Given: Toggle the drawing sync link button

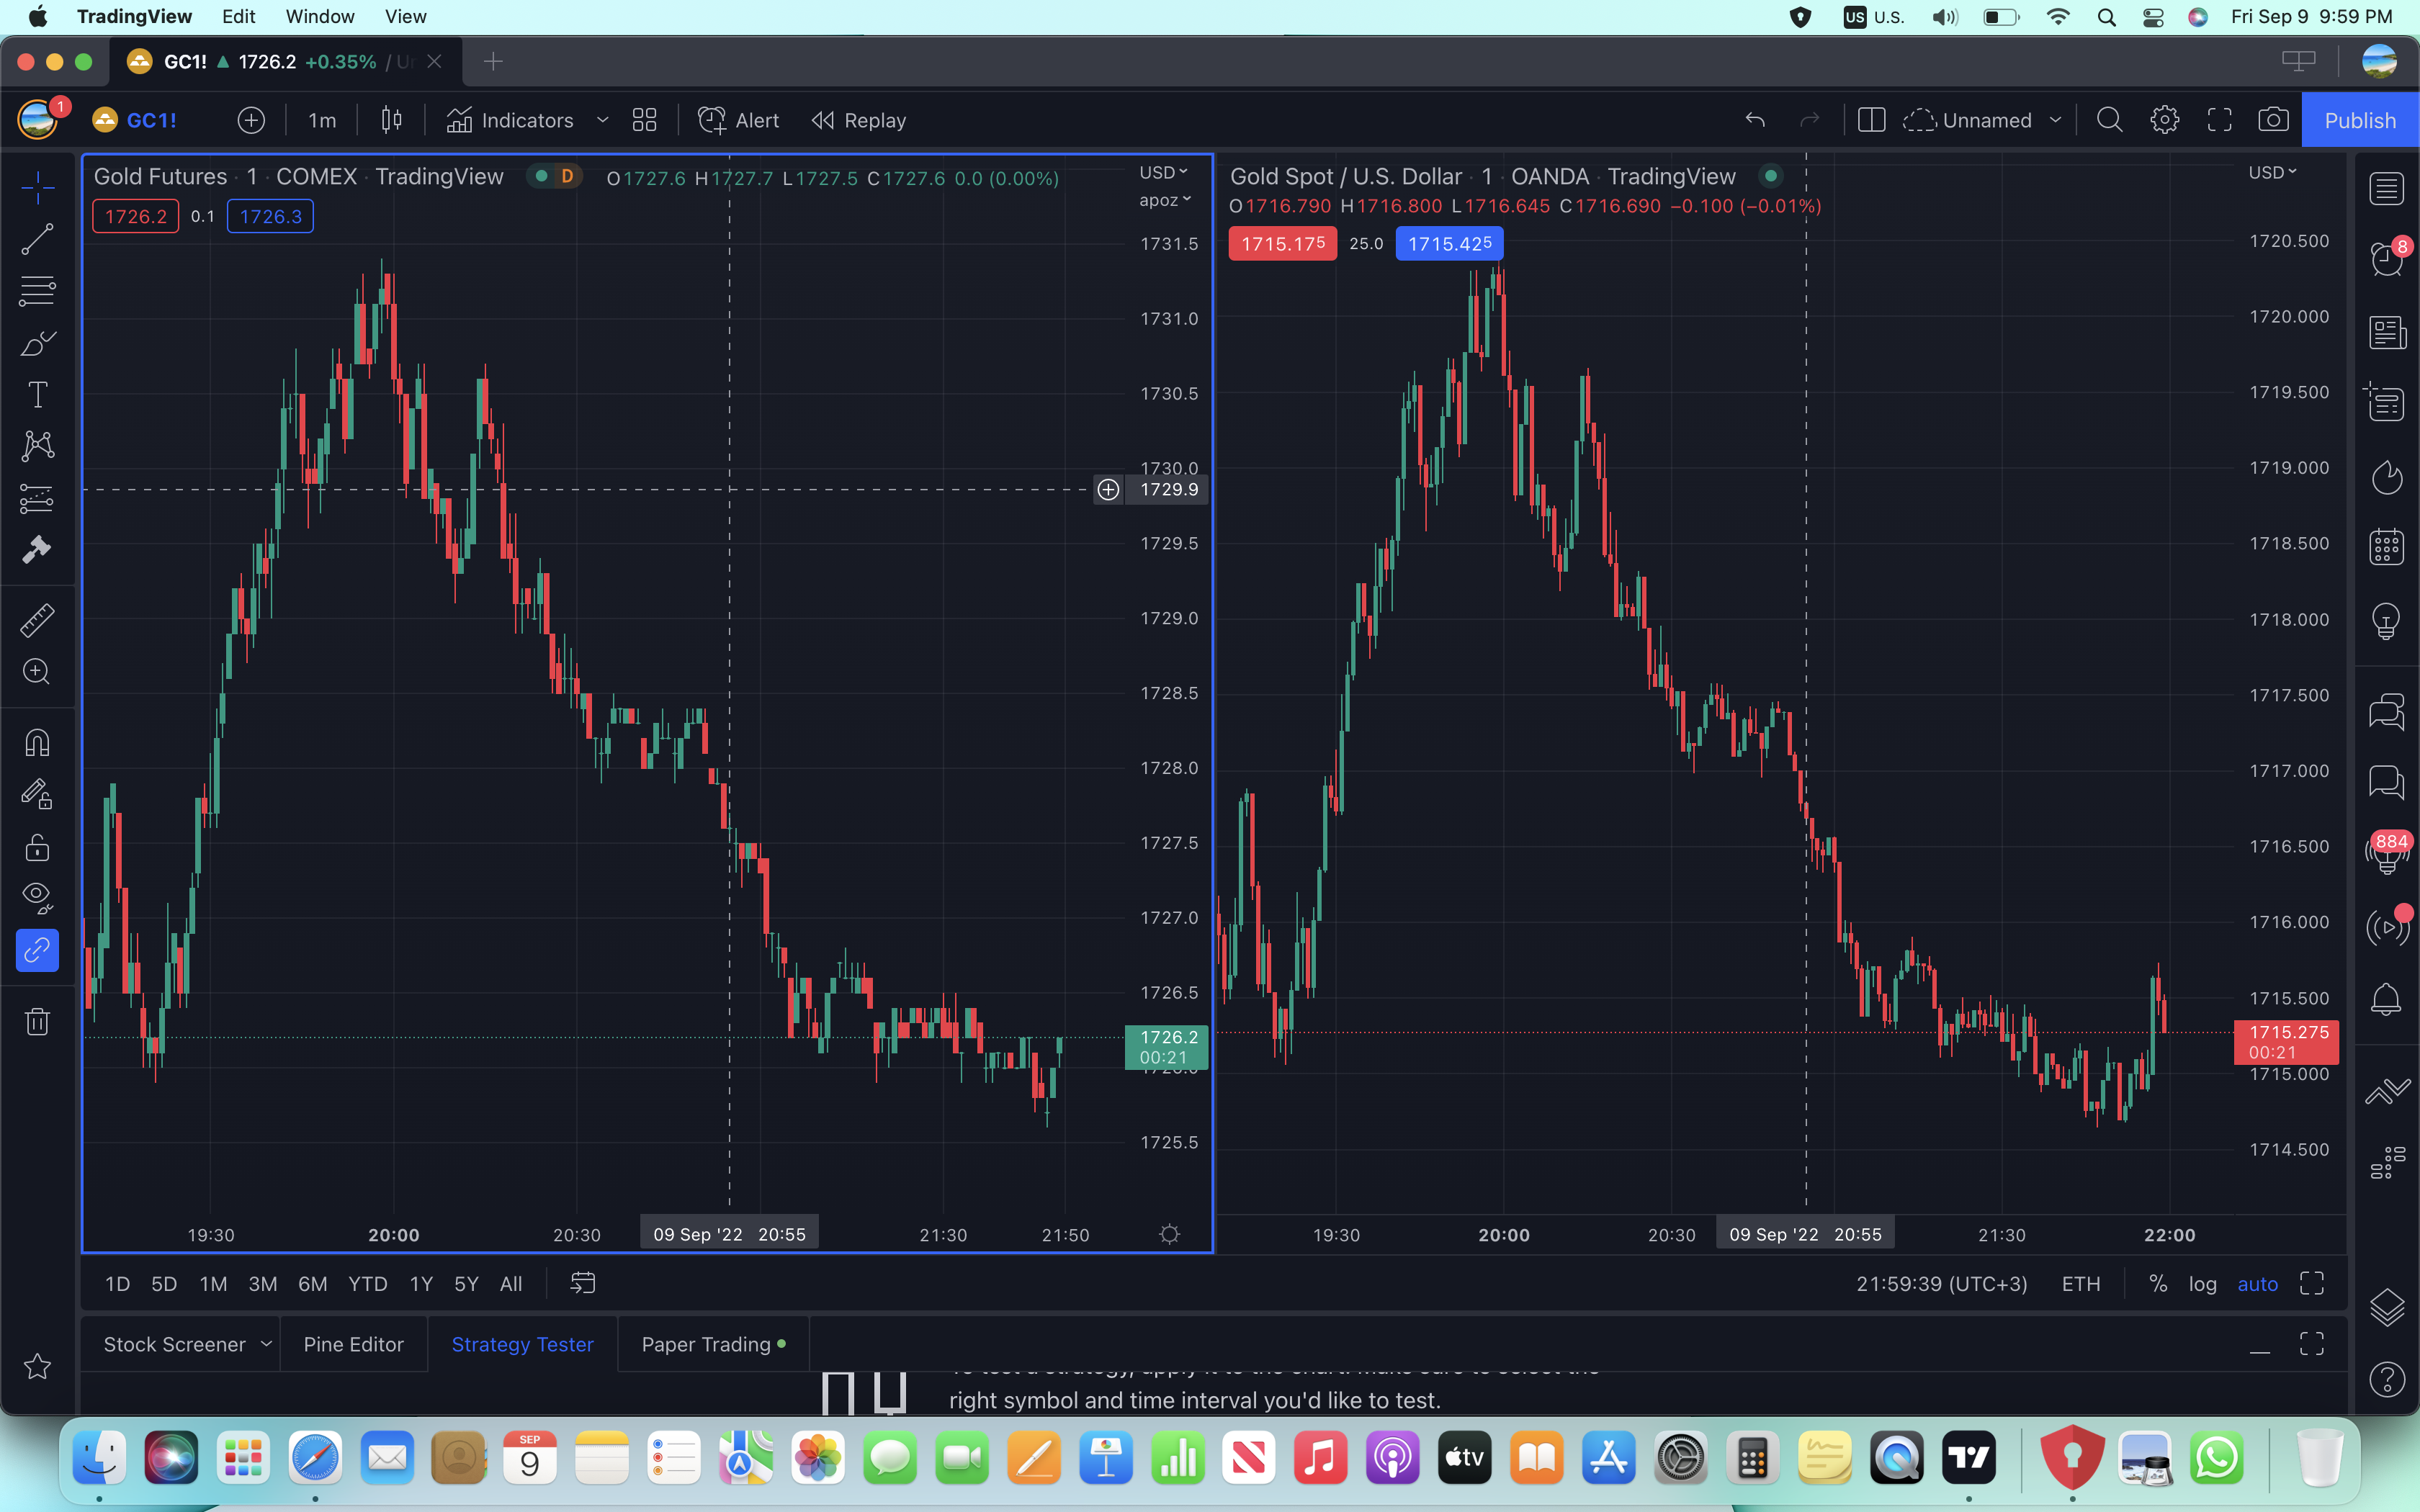Looking at the screenshot, I should 37,950.
